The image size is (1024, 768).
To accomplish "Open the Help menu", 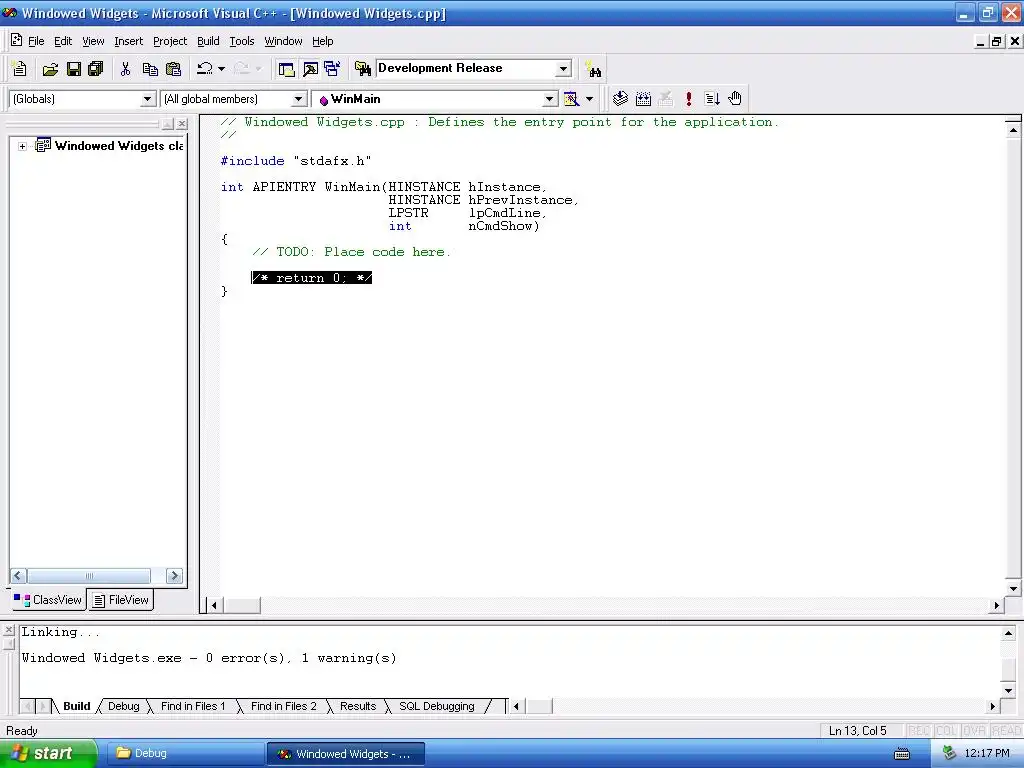I will 323,41.
